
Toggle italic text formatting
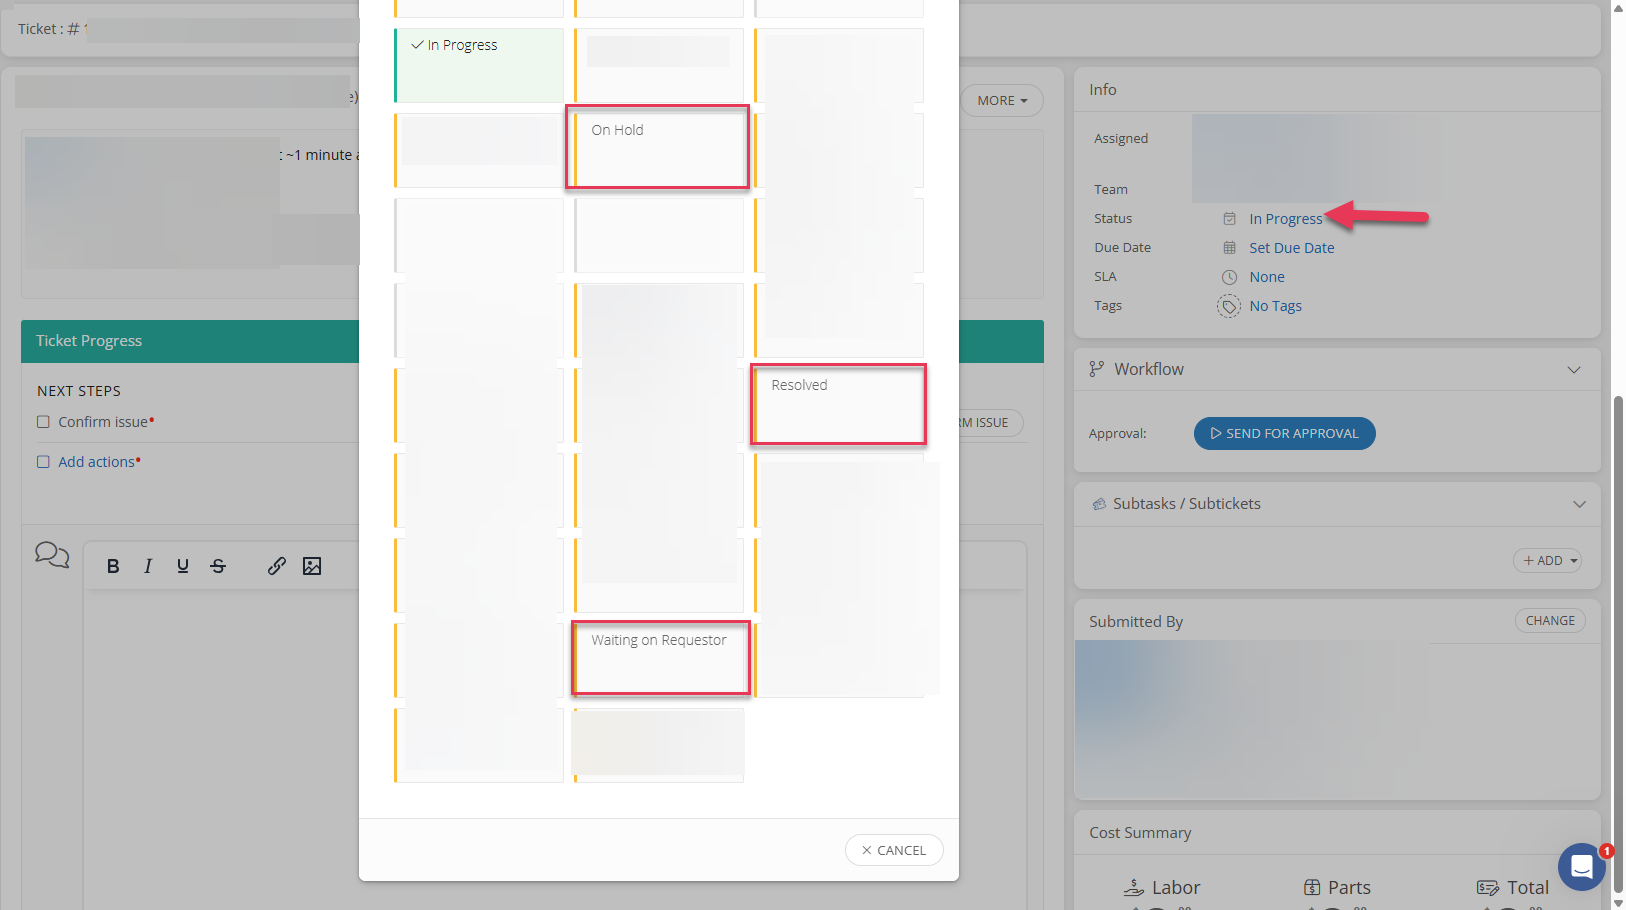148,566
